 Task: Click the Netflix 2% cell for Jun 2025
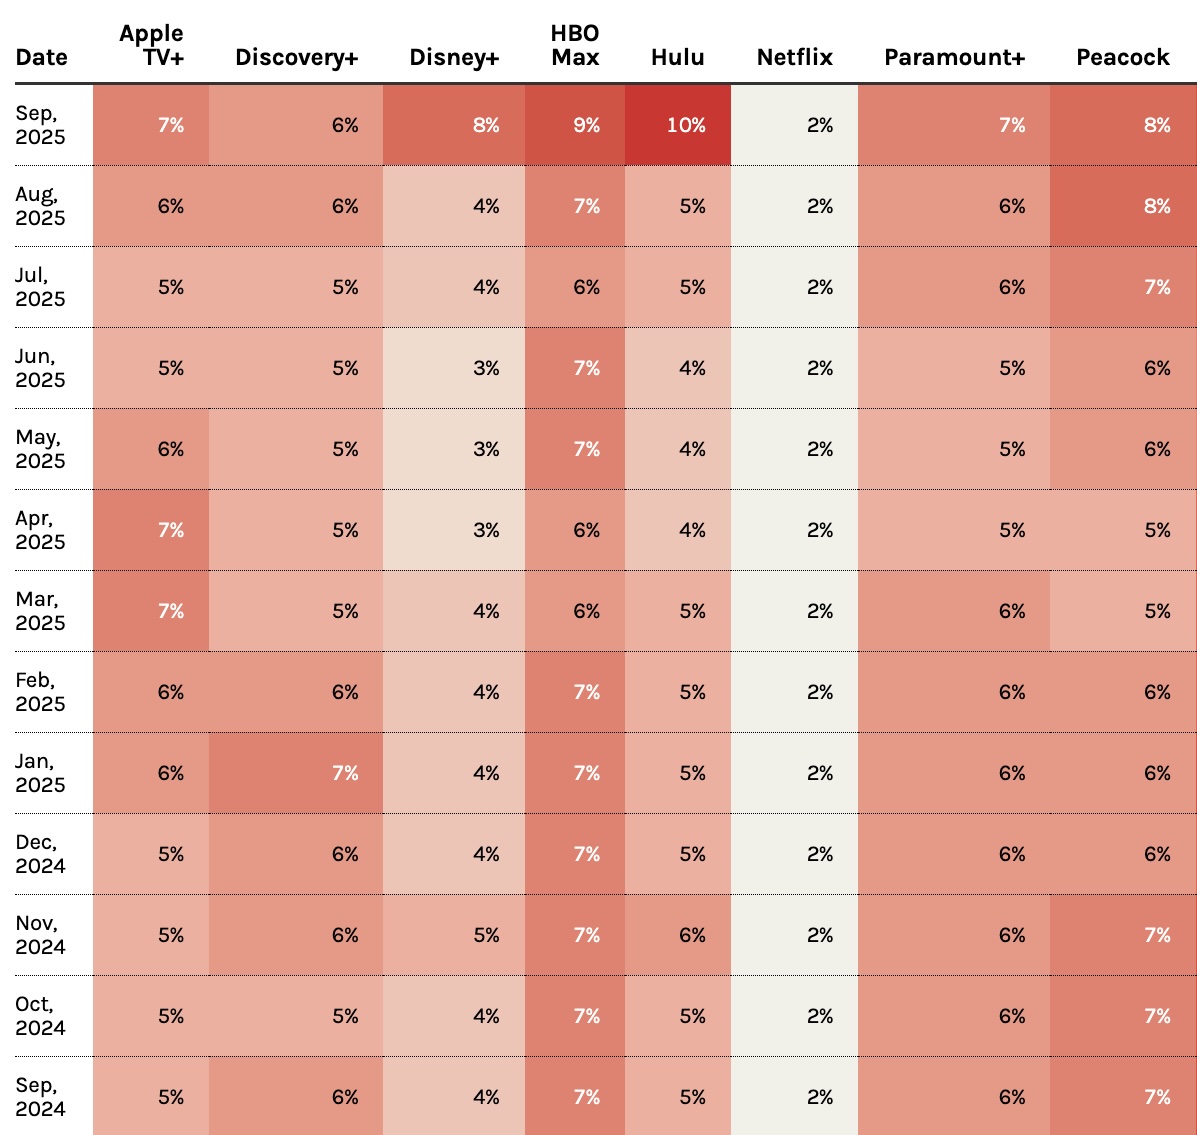tap(795, 368)
